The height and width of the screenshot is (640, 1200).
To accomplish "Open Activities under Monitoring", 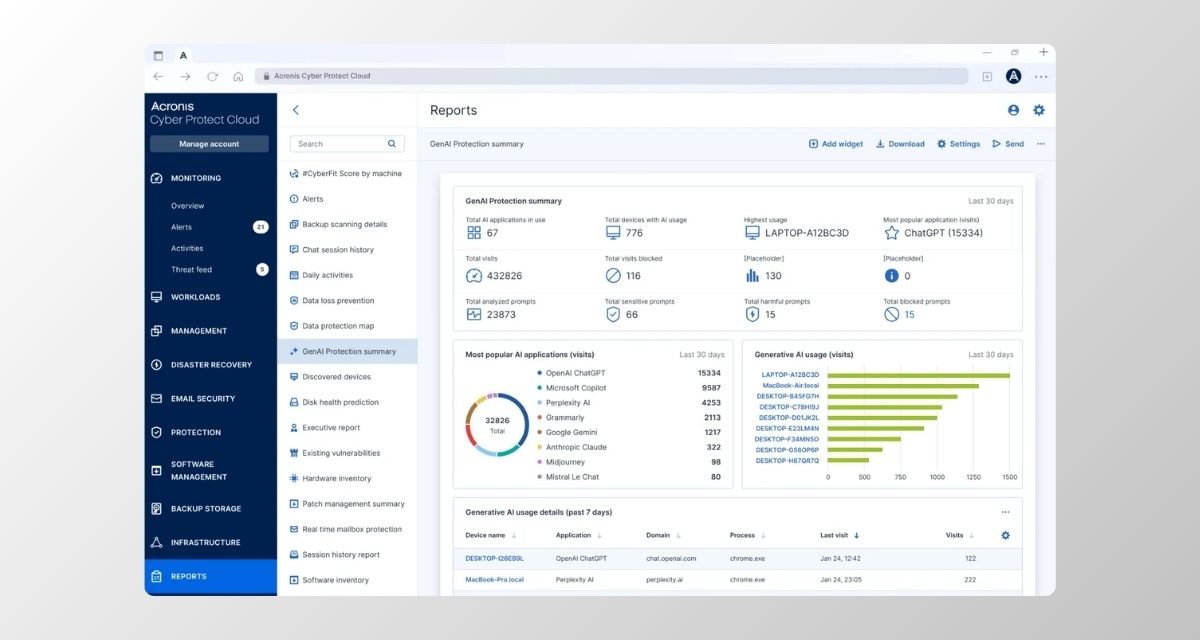I will coord(187,248).
